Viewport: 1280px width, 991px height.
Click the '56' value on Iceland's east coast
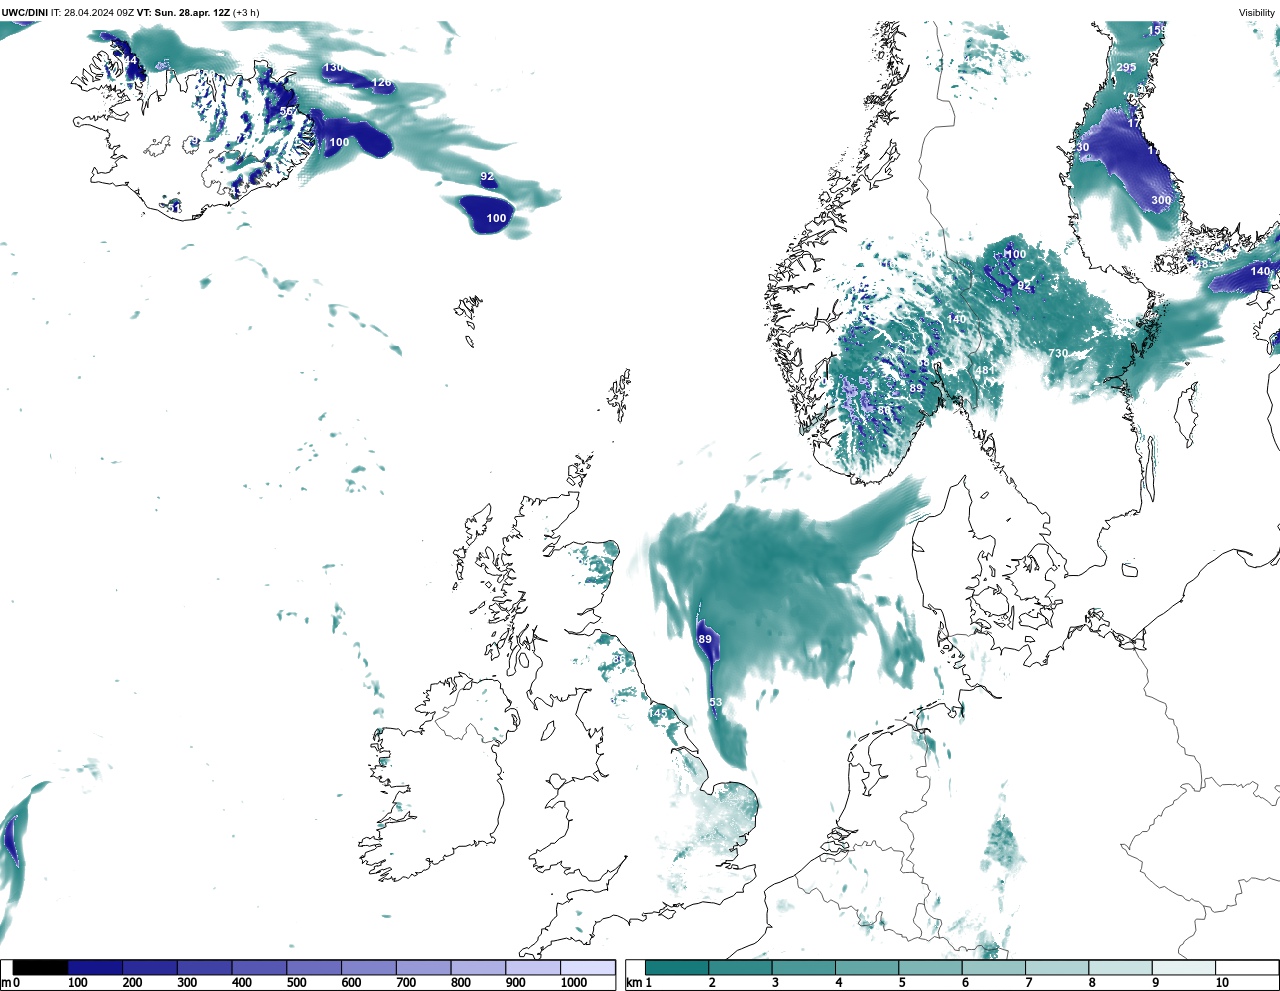(287, 111)
